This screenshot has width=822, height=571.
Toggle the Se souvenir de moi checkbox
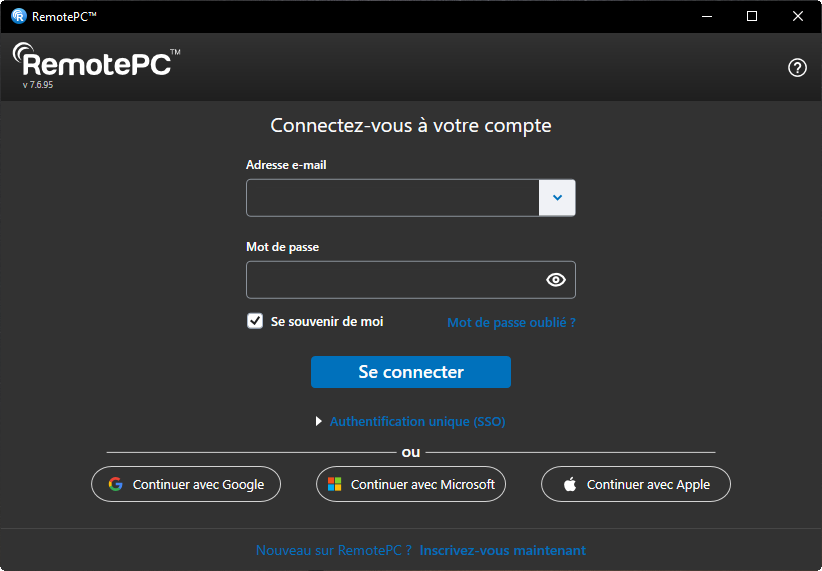(x=255, y=321)
